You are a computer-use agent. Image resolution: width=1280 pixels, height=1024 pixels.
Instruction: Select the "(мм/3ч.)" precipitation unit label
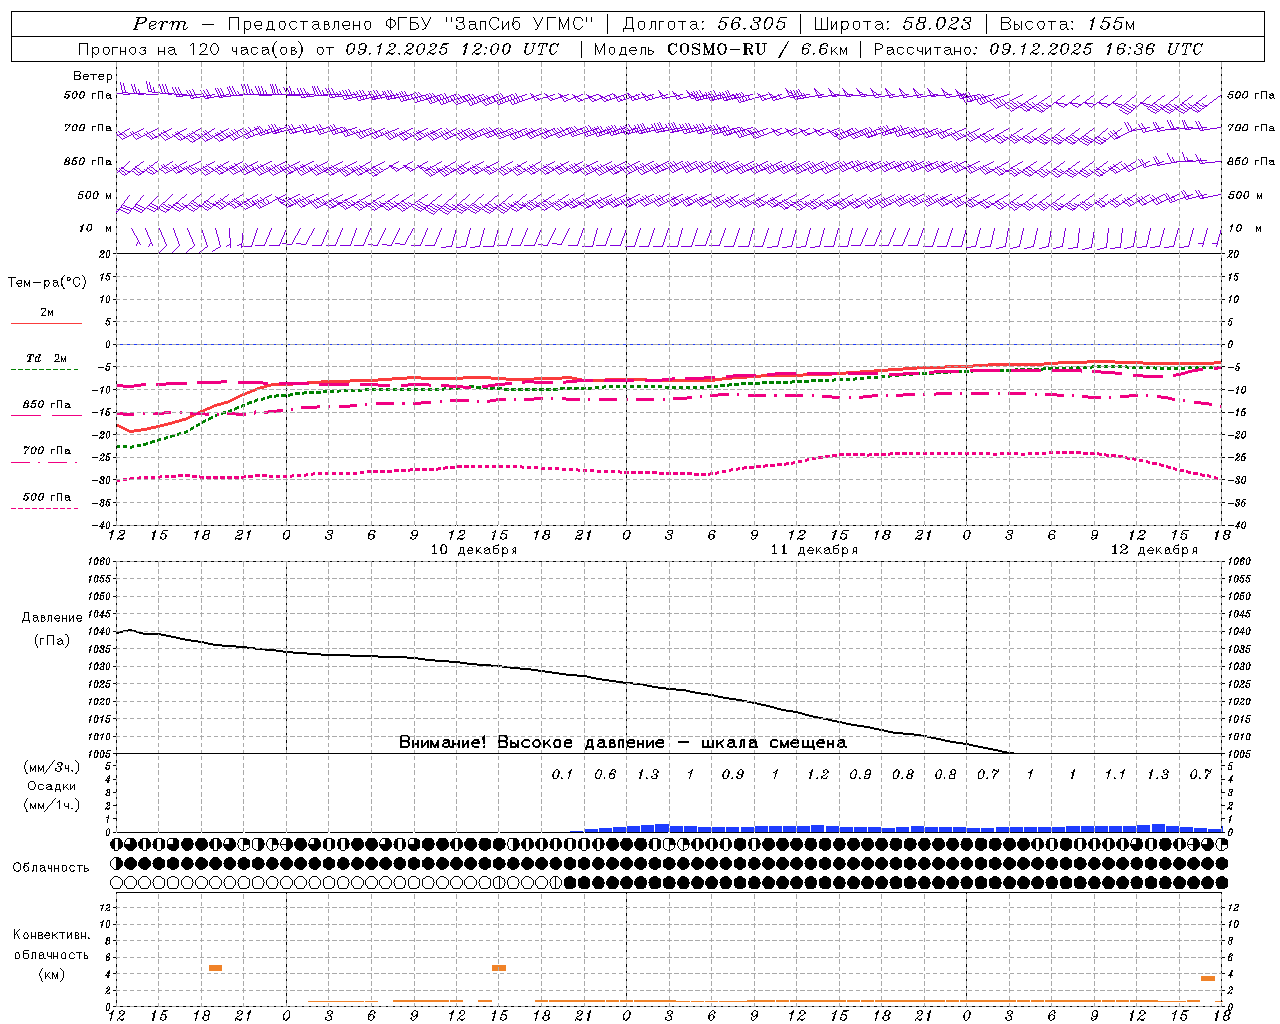coord(52,768)
